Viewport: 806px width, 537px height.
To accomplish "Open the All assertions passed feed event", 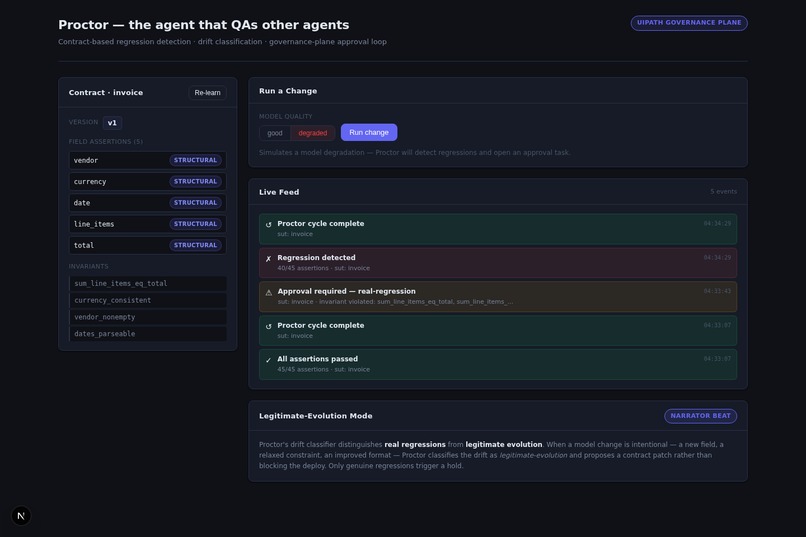I will tap(498, 364).
